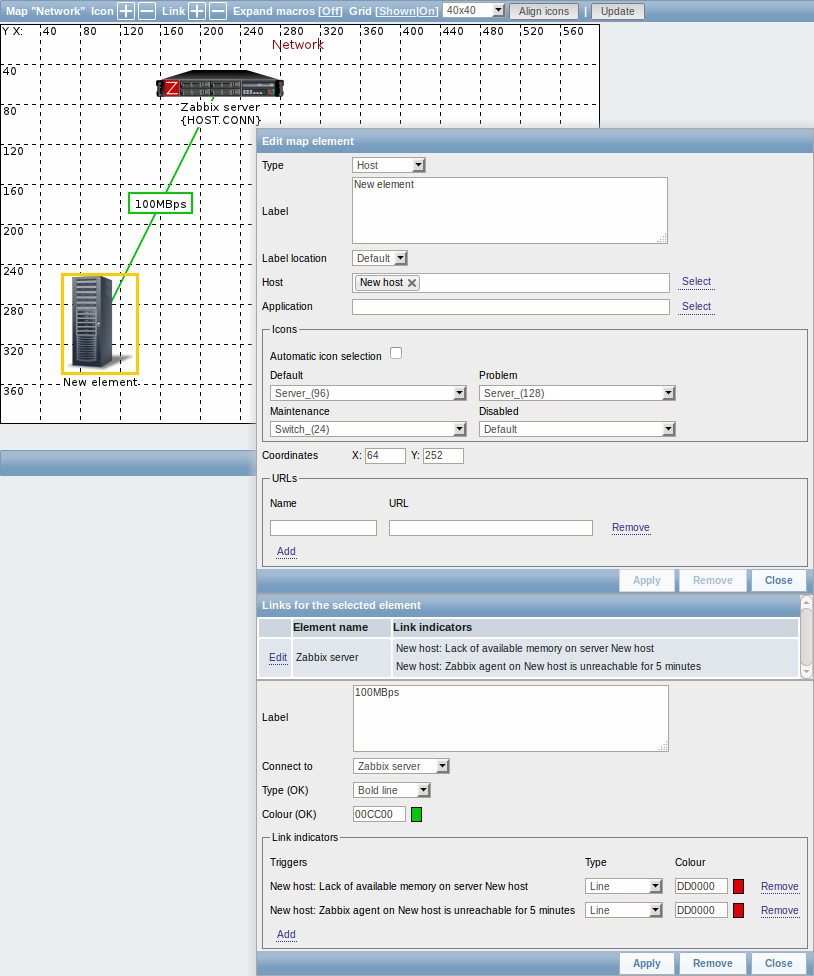Click the Colour (OK) hex field 00CC00
This screenshot has height=976, width=814.
(379, 814)
